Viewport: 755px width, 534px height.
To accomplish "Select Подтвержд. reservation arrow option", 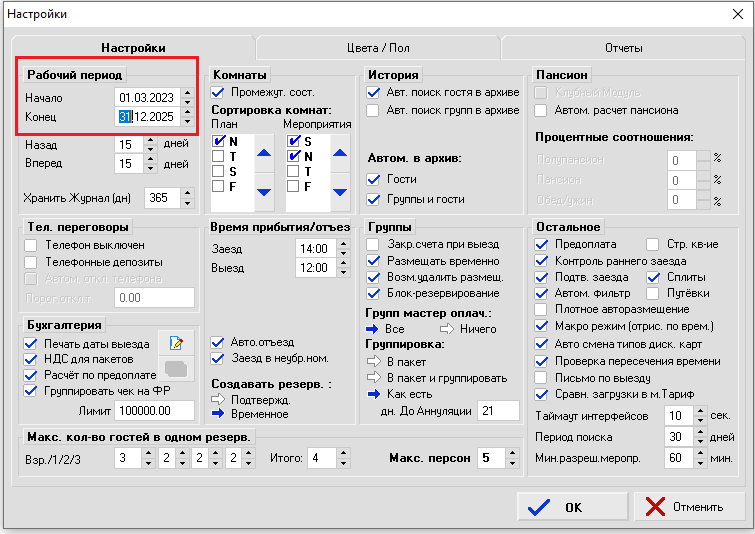I will point(219,398).
